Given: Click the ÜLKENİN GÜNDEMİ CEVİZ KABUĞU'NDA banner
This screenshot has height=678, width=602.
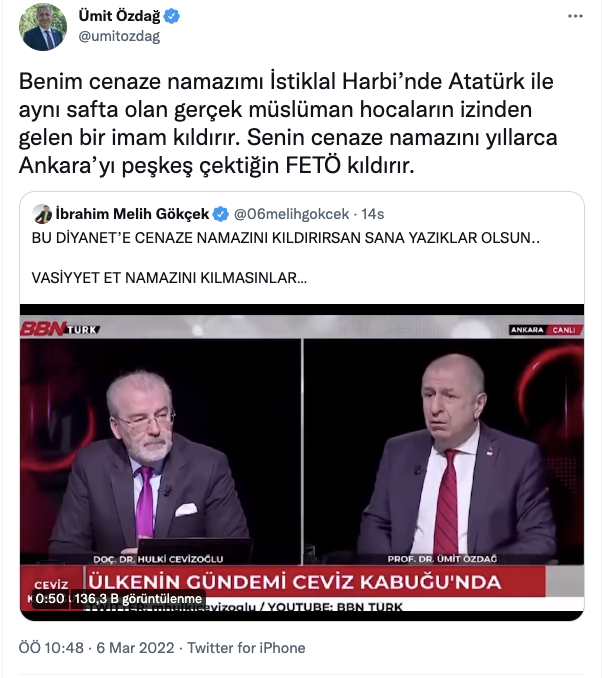Looking at the screenshot, I should 295,582.
